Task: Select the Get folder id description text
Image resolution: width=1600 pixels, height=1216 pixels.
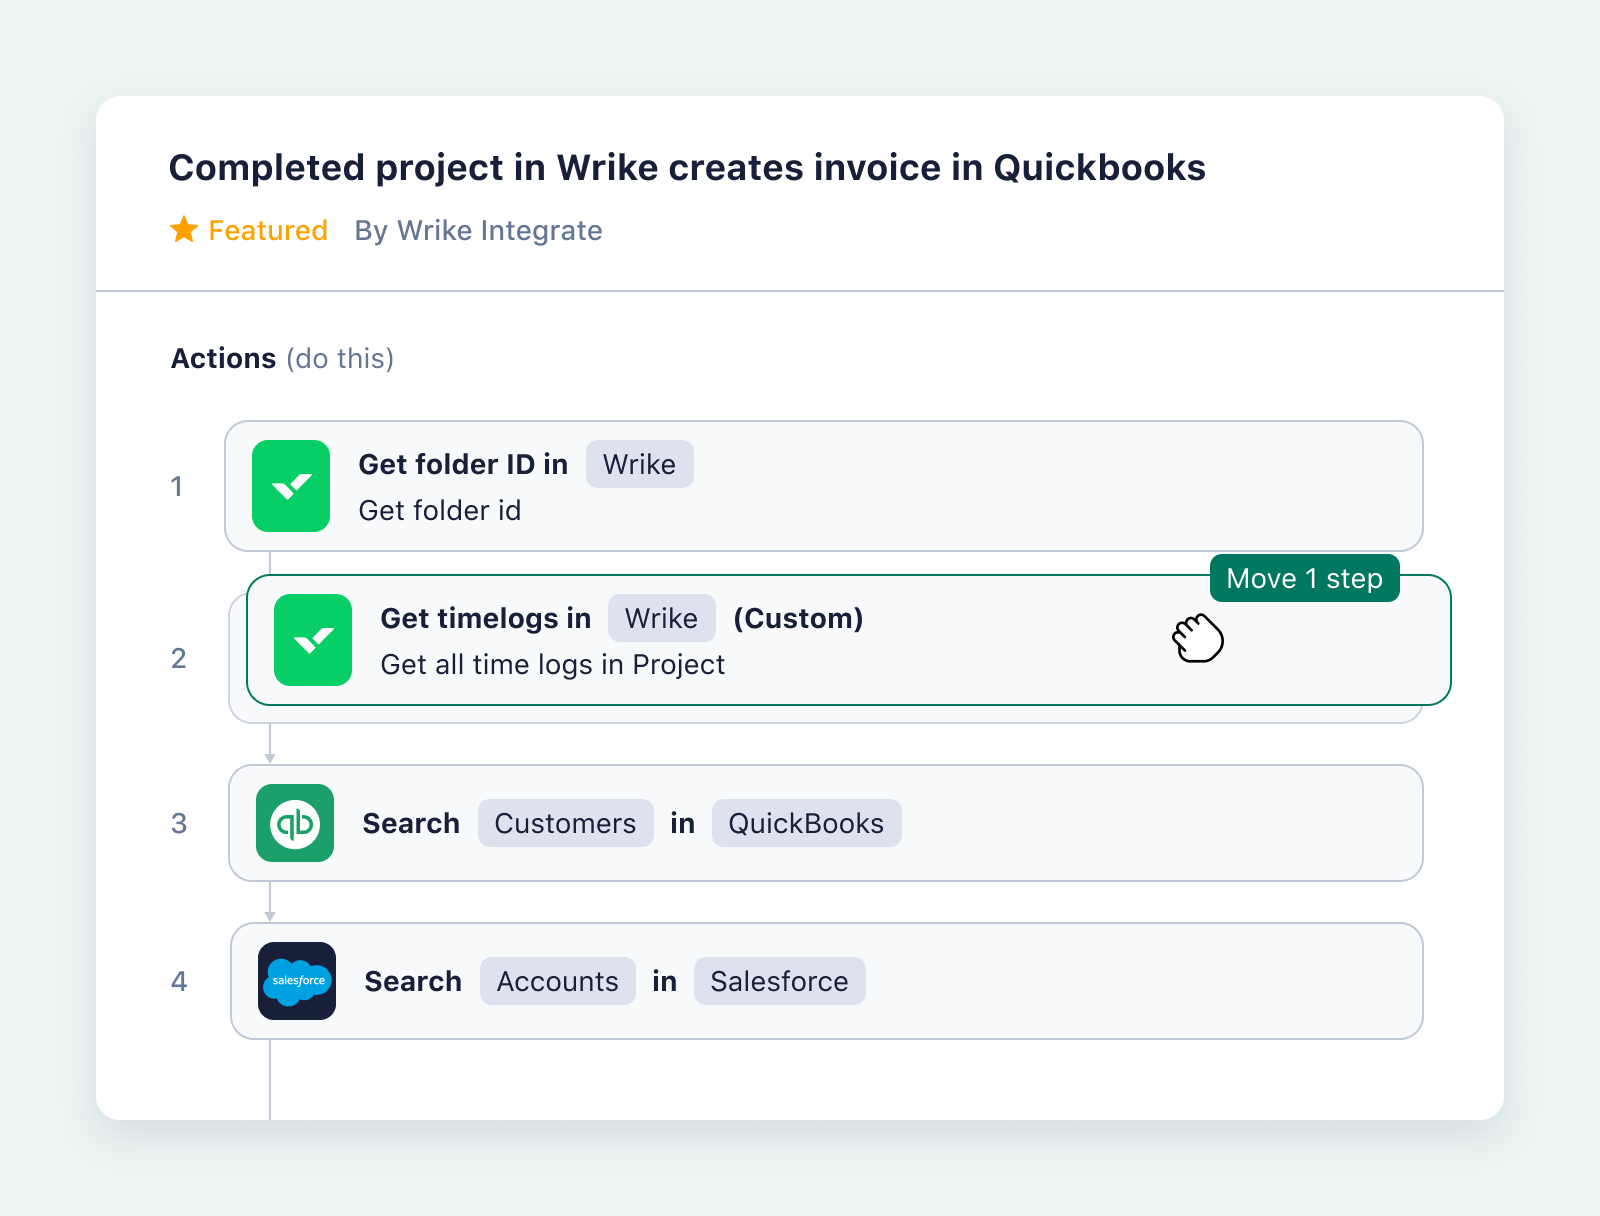Action: pyautogui.click(x=440, y=510)
